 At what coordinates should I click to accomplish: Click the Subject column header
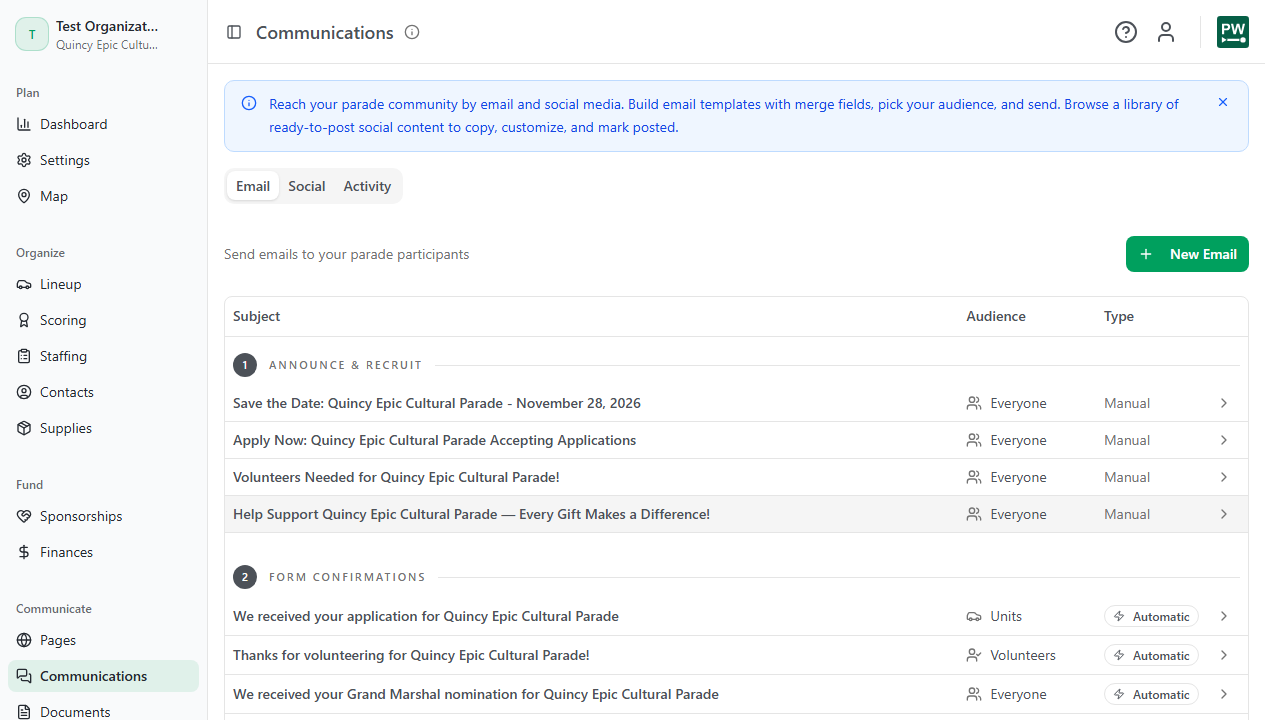pyautogui.click(x=256, y=316)
